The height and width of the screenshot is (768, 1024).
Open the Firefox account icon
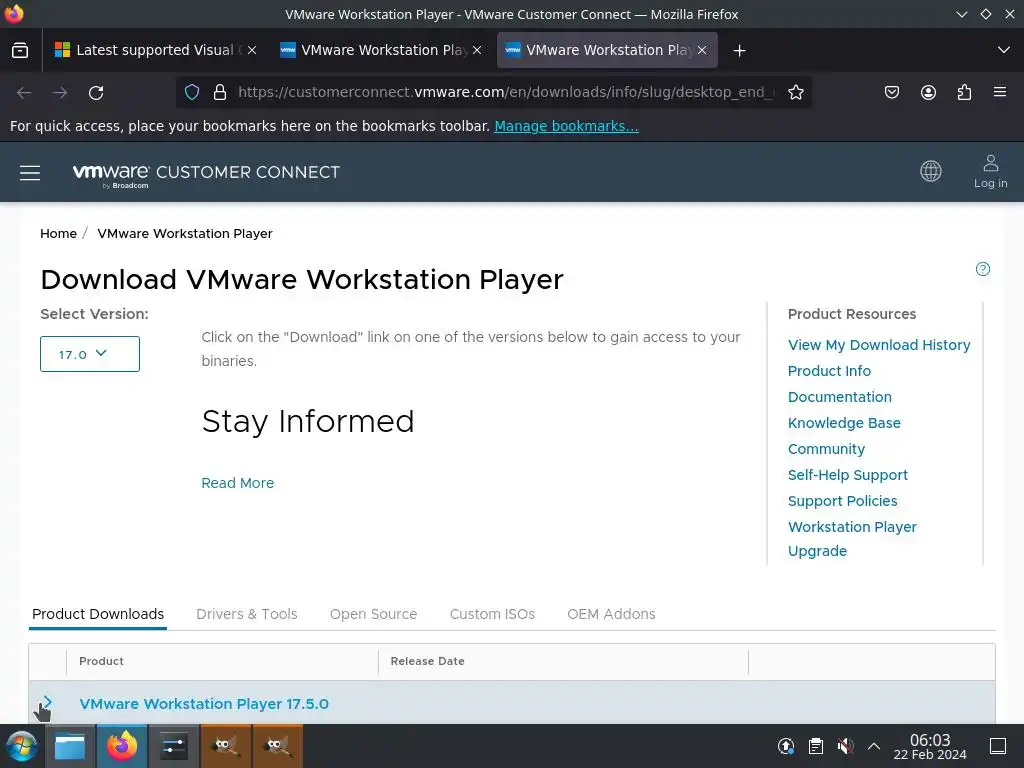pos(928,93)
